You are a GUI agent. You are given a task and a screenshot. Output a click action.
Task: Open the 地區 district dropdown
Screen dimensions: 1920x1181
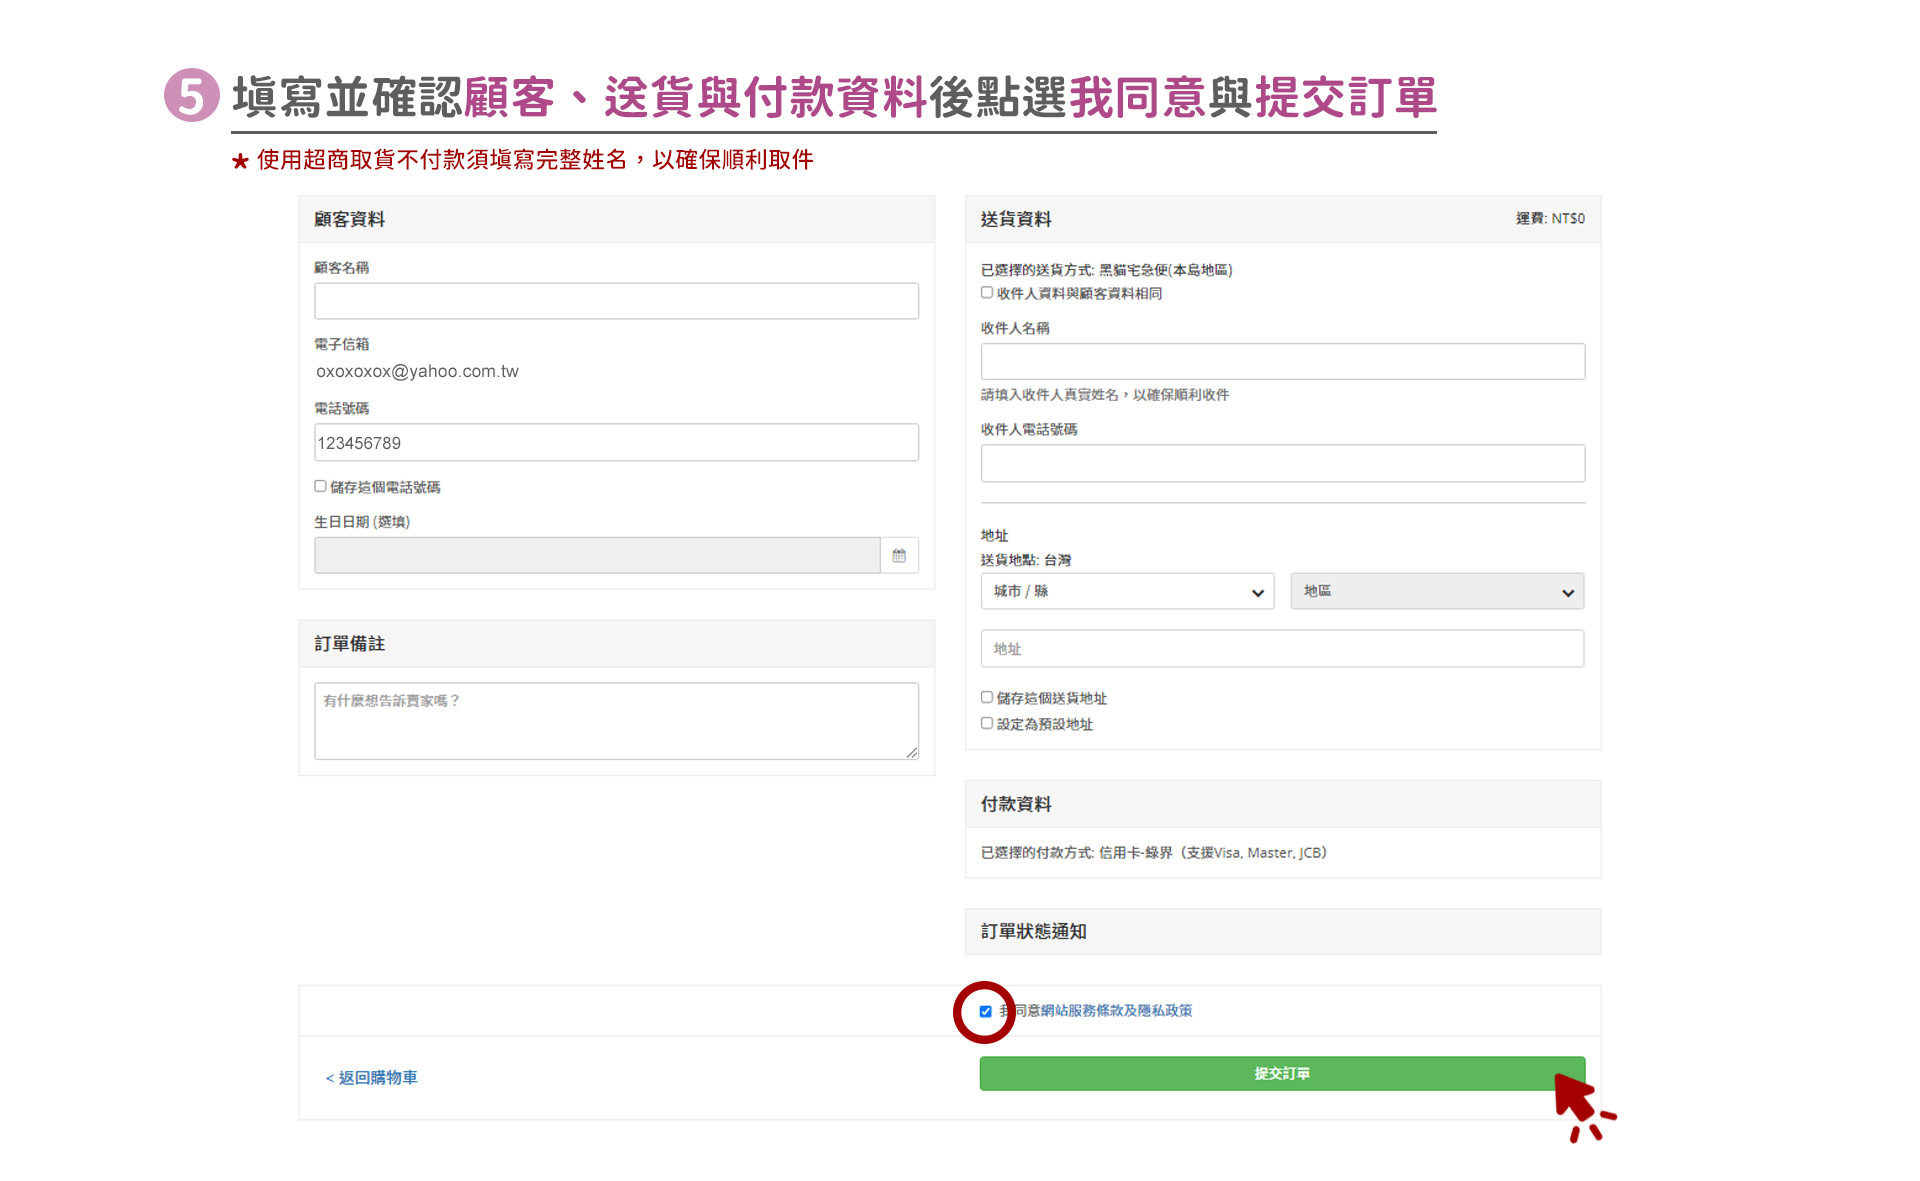pos(1437,592)
